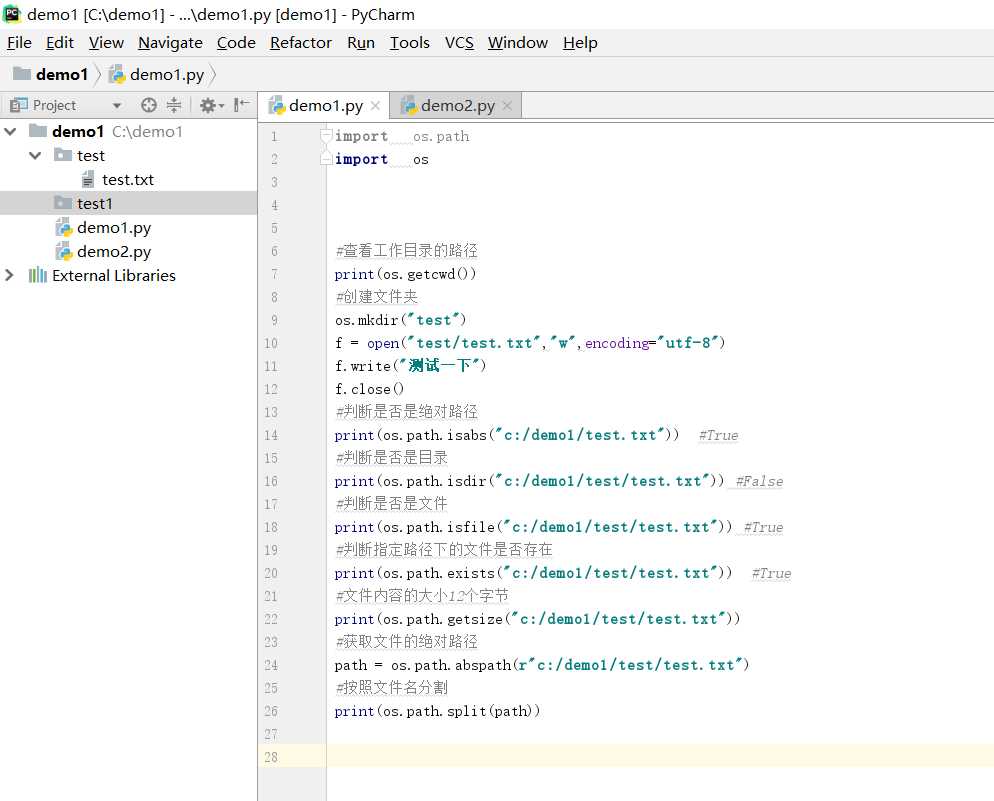Click the test1 folder icon in tree
Screen dimensions: 994x801
(x=63, y=203)
